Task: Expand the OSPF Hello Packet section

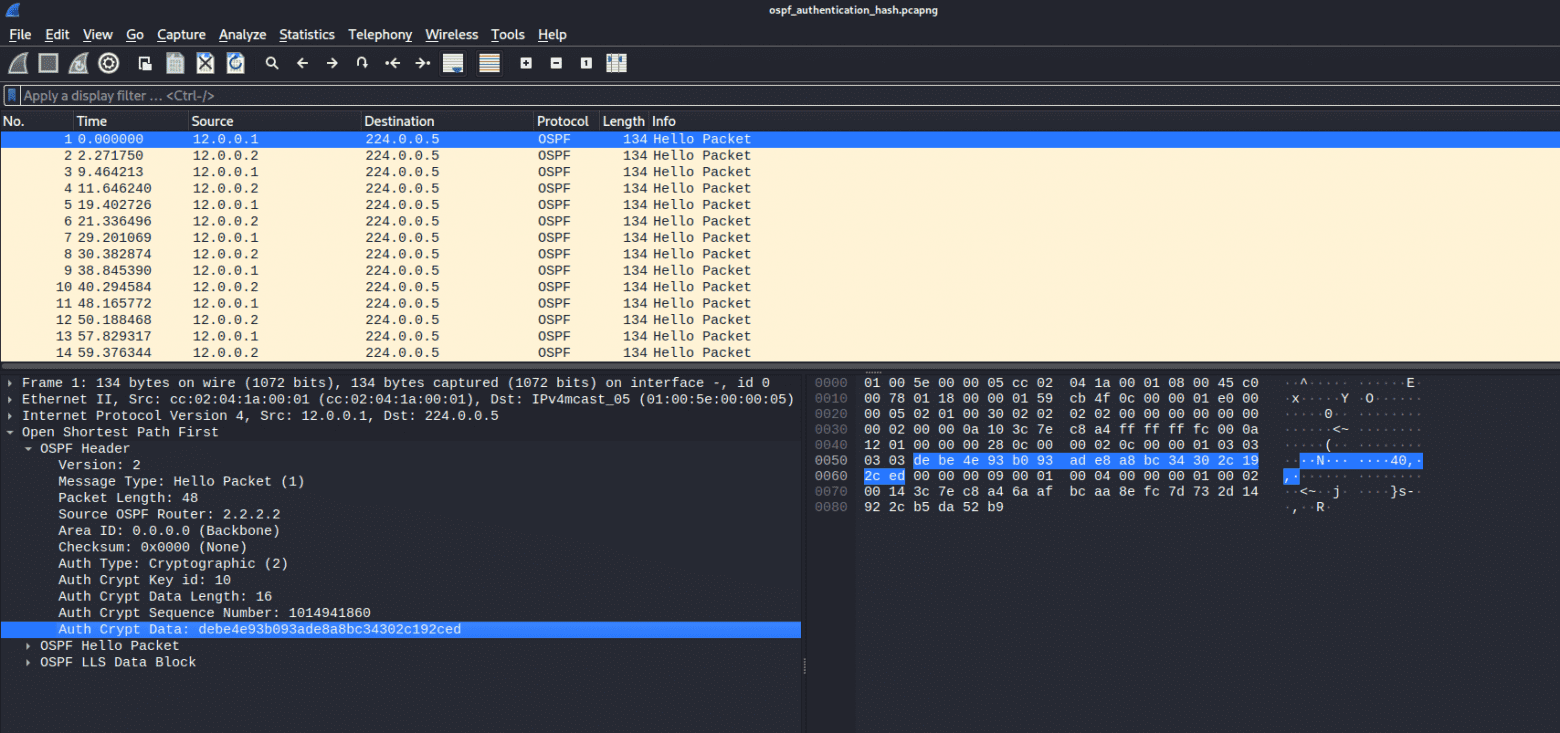Action: (x=28, y=646)
